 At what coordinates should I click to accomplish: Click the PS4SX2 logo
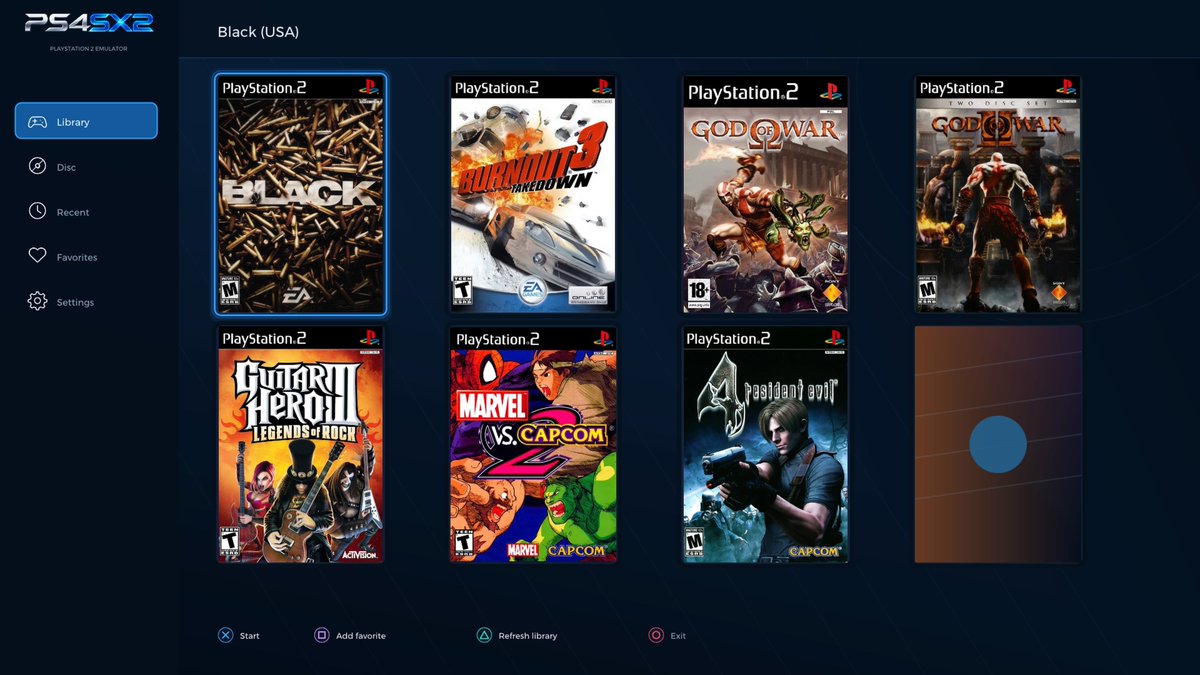[x=89, y=23]
